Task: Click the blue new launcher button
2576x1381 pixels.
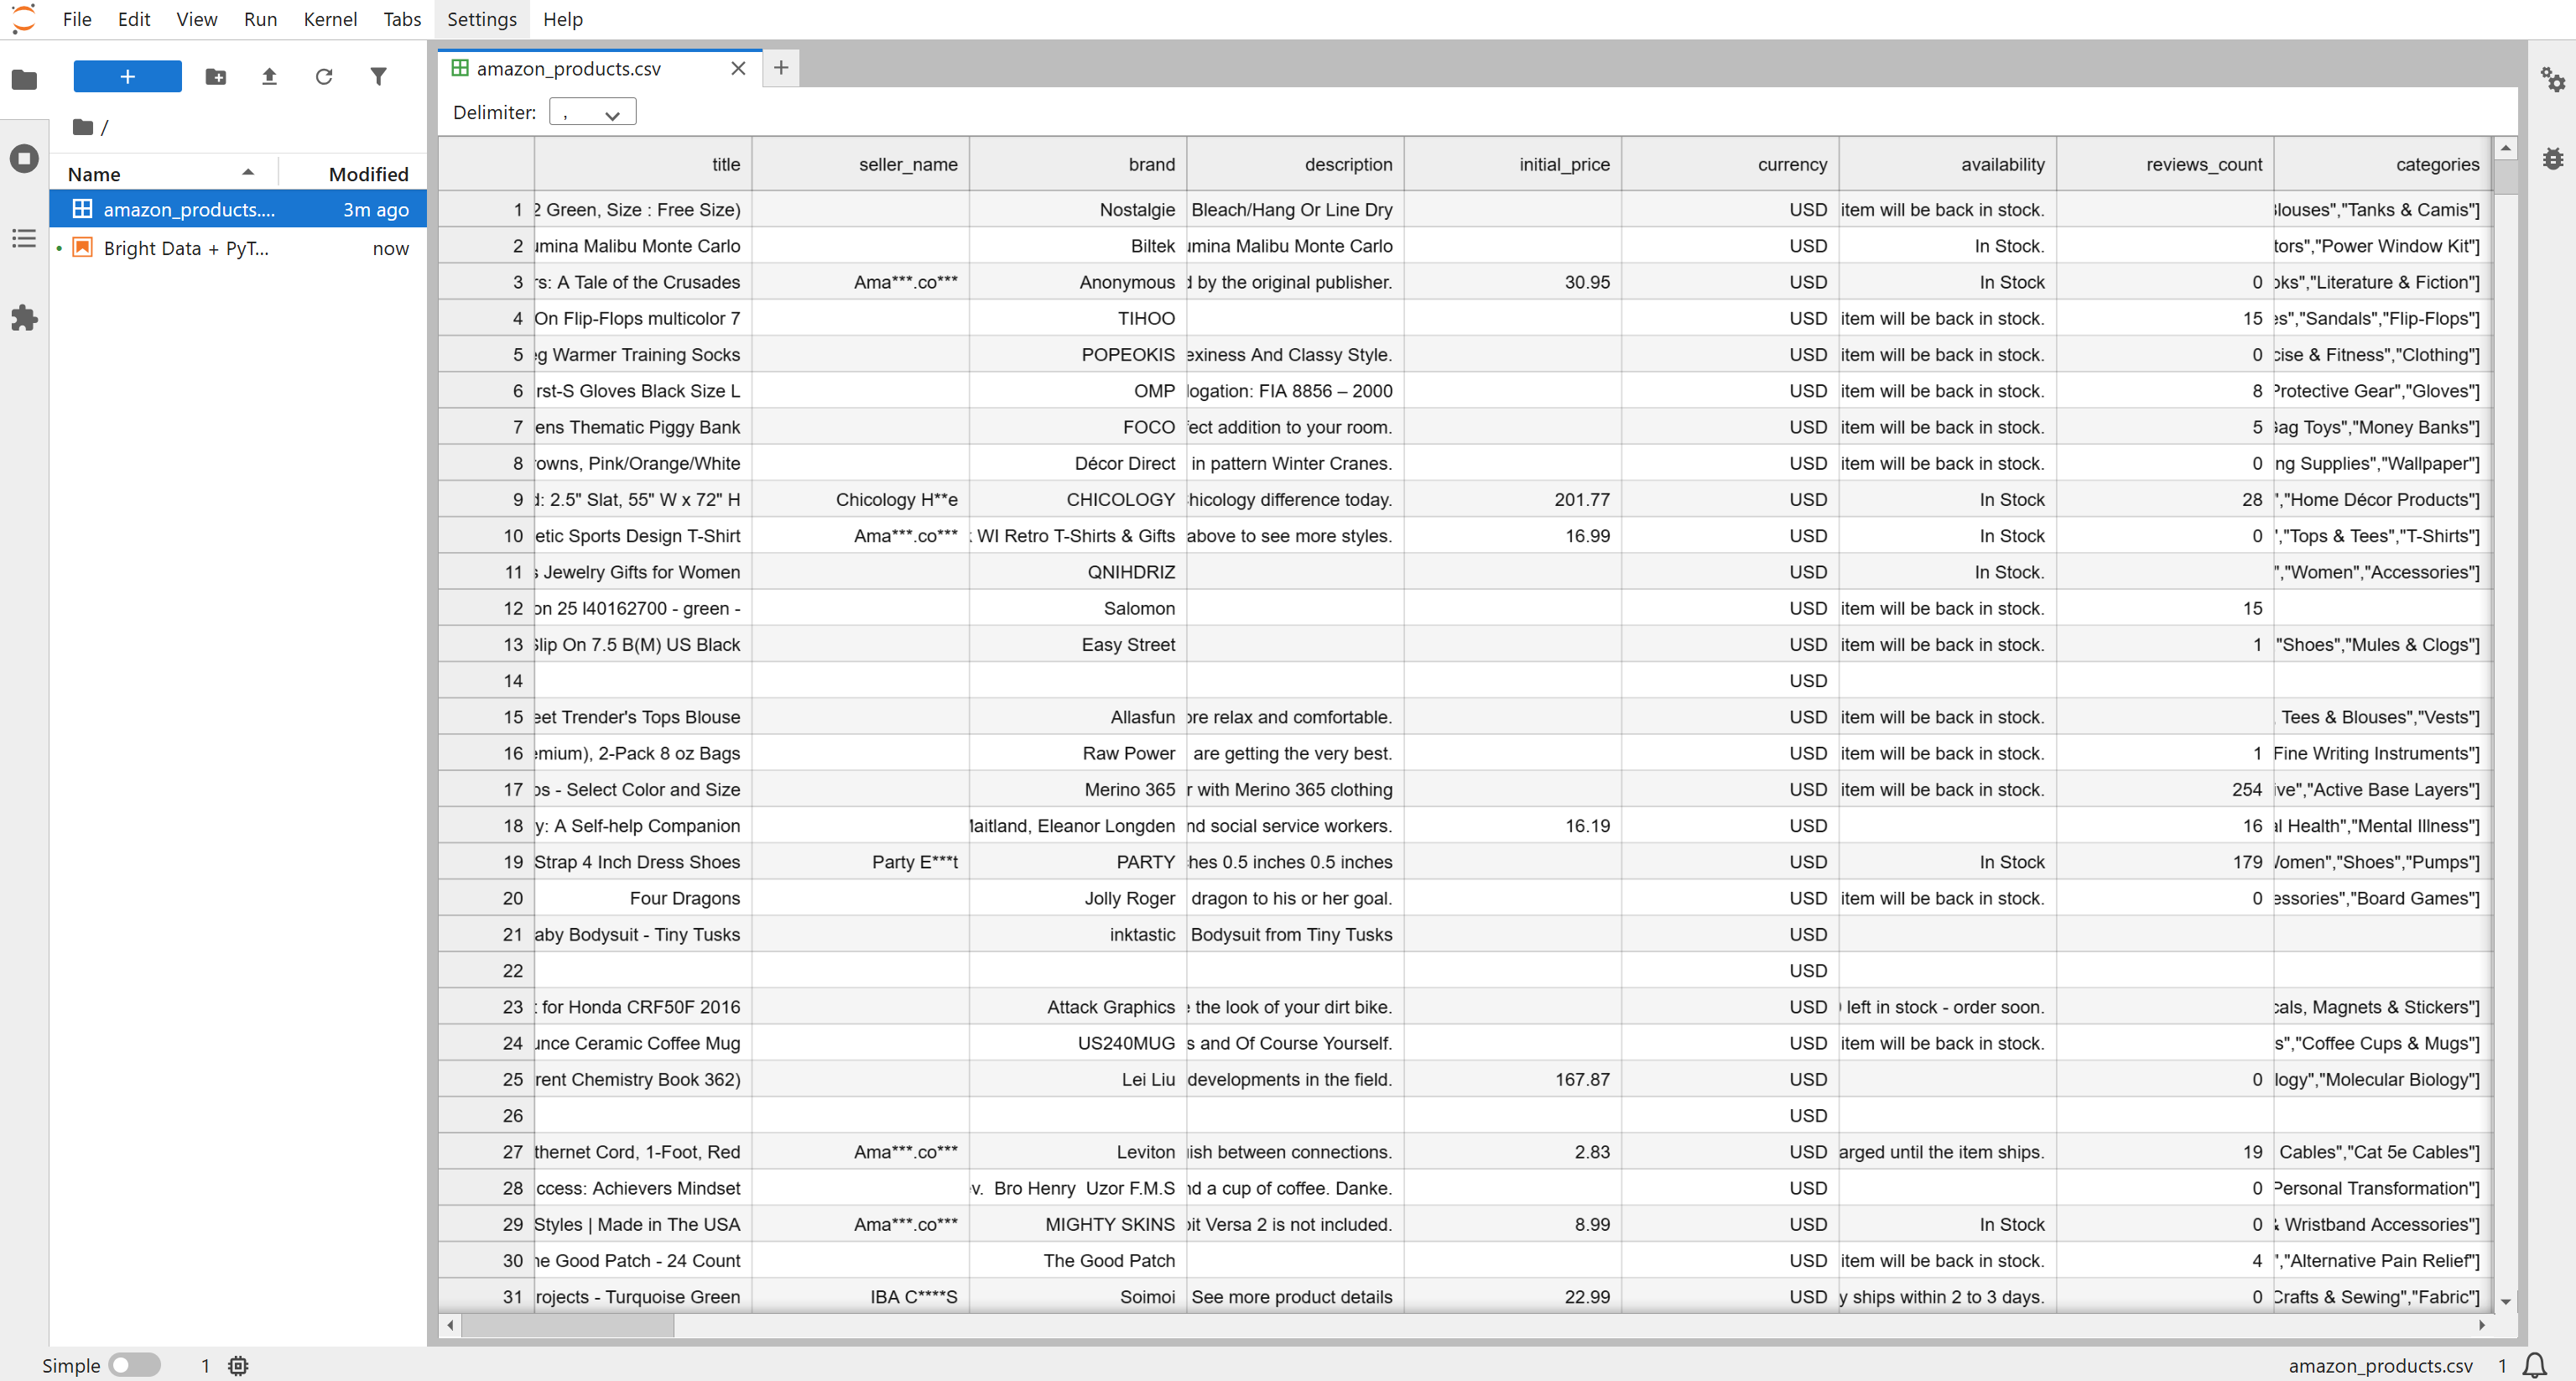Action: 127,76
